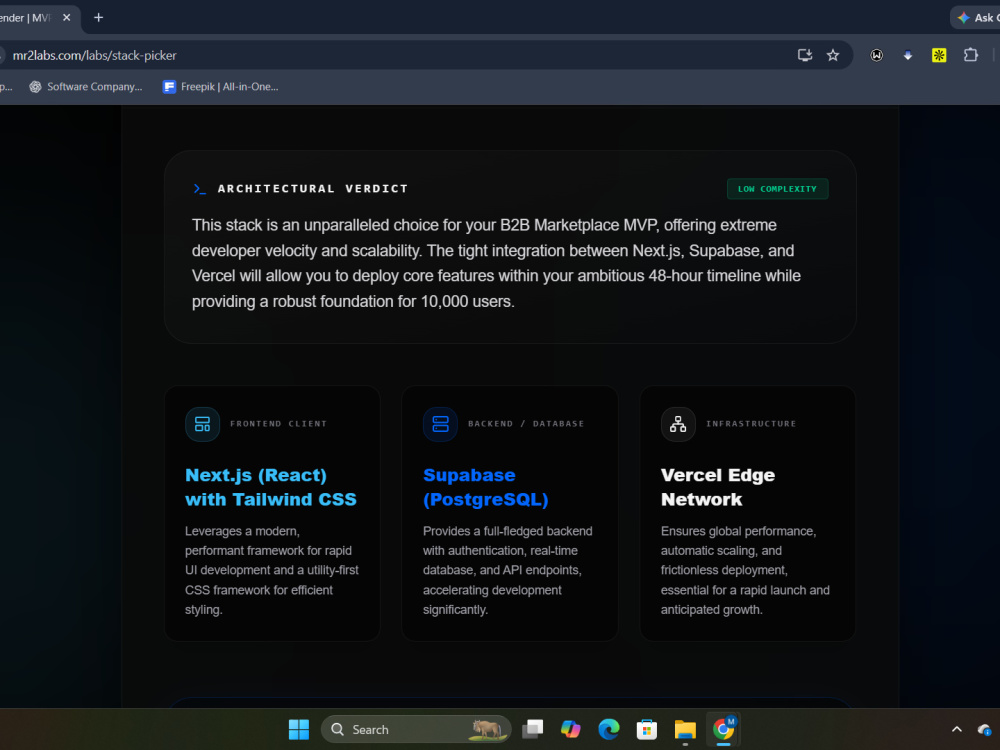
Task: Click the verdict paragraph about B2B Marketplace MVP
Action: [x=496, y=263]
